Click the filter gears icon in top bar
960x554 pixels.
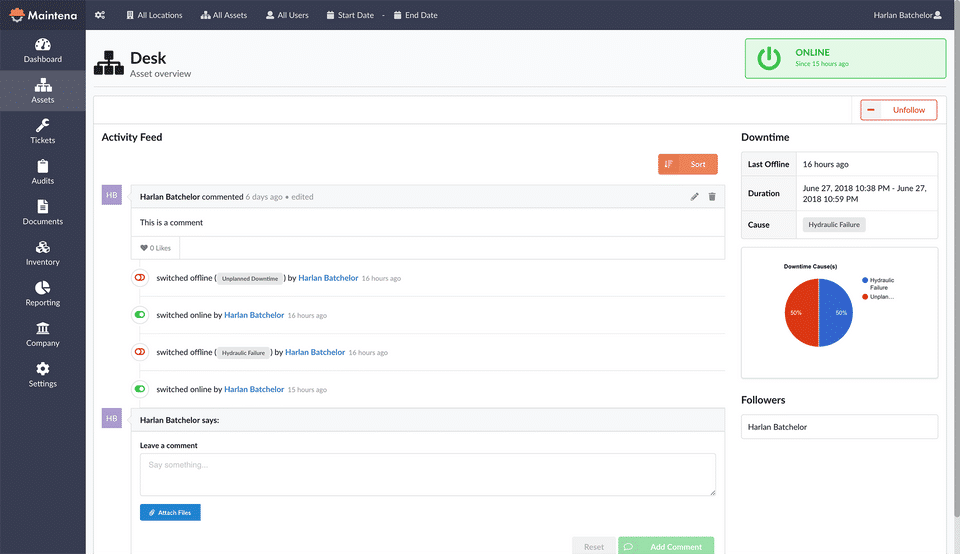[100, 15]
